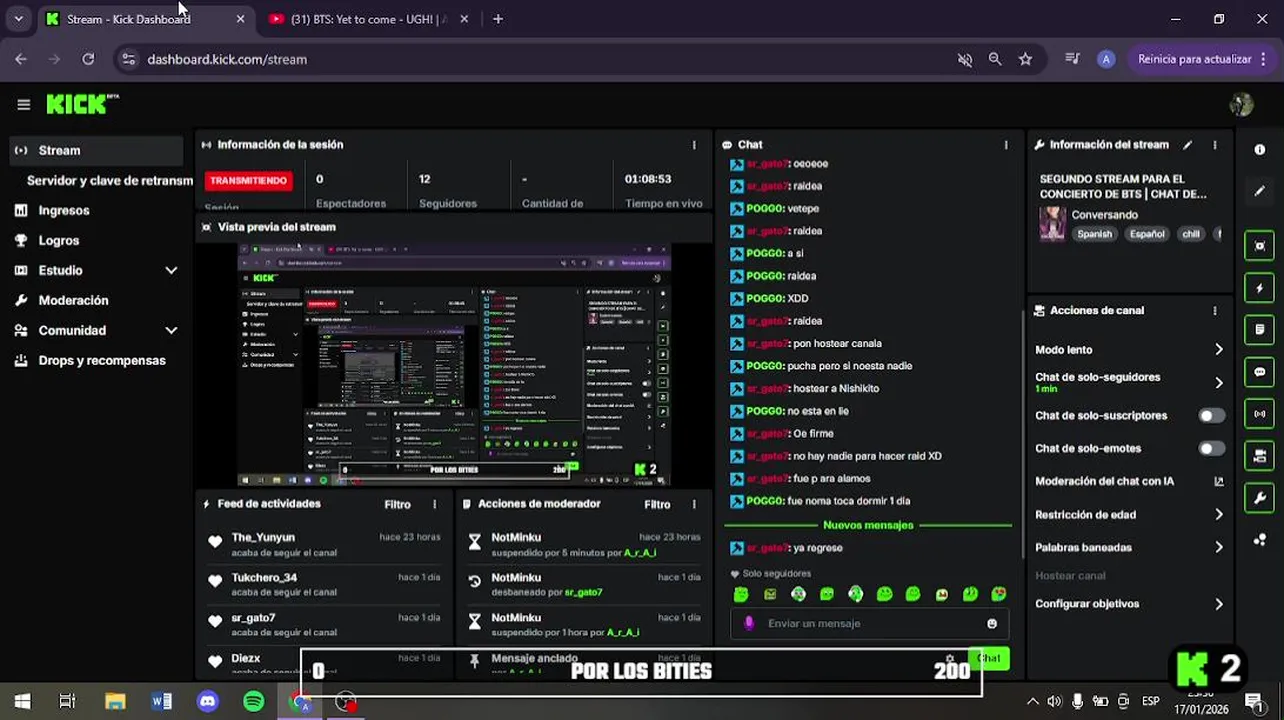Open Modo lento settings chevron
This screenshot has width=1284, height=720.
coord(1219,349)
